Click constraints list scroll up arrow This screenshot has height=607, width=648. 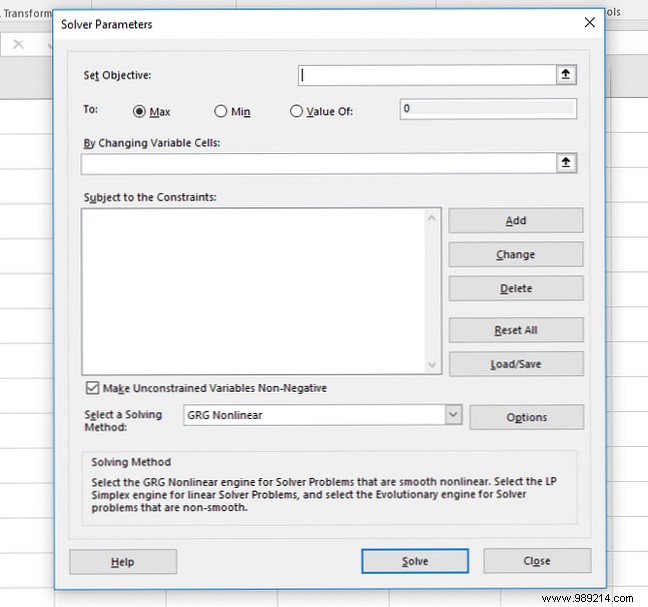point(432,218)
